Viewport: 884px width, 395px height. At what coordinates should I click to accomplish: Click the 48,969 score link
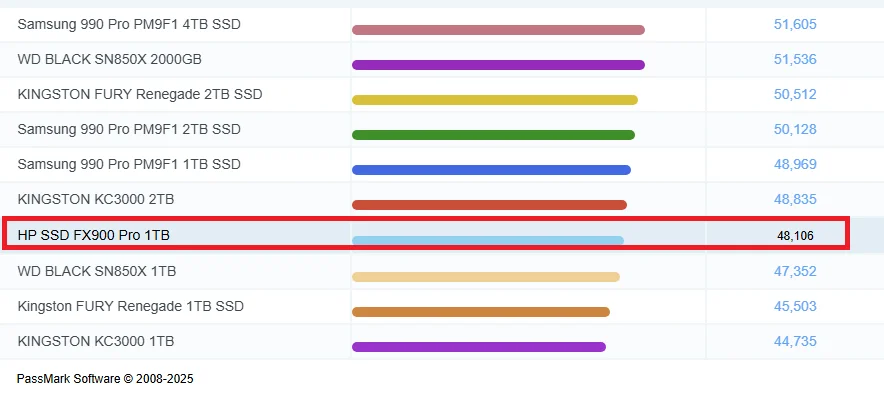(x=795, y=164)
